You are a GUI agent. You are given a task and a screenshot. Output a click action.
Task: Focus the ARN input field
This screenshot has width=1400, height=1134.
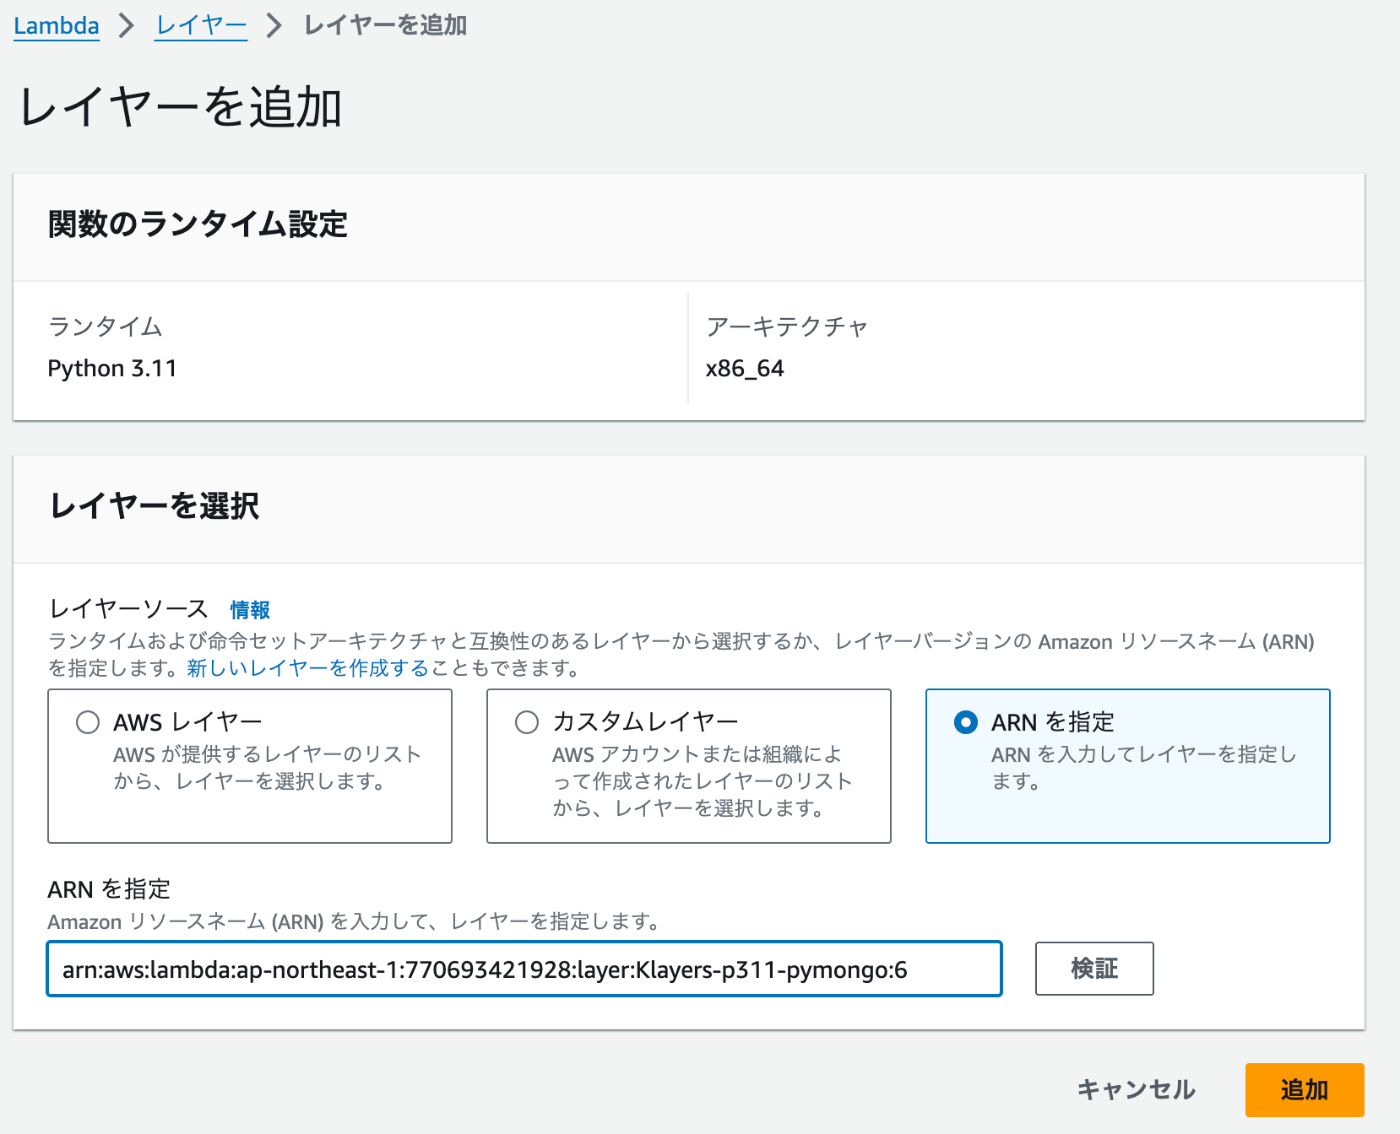coord(524,969)
